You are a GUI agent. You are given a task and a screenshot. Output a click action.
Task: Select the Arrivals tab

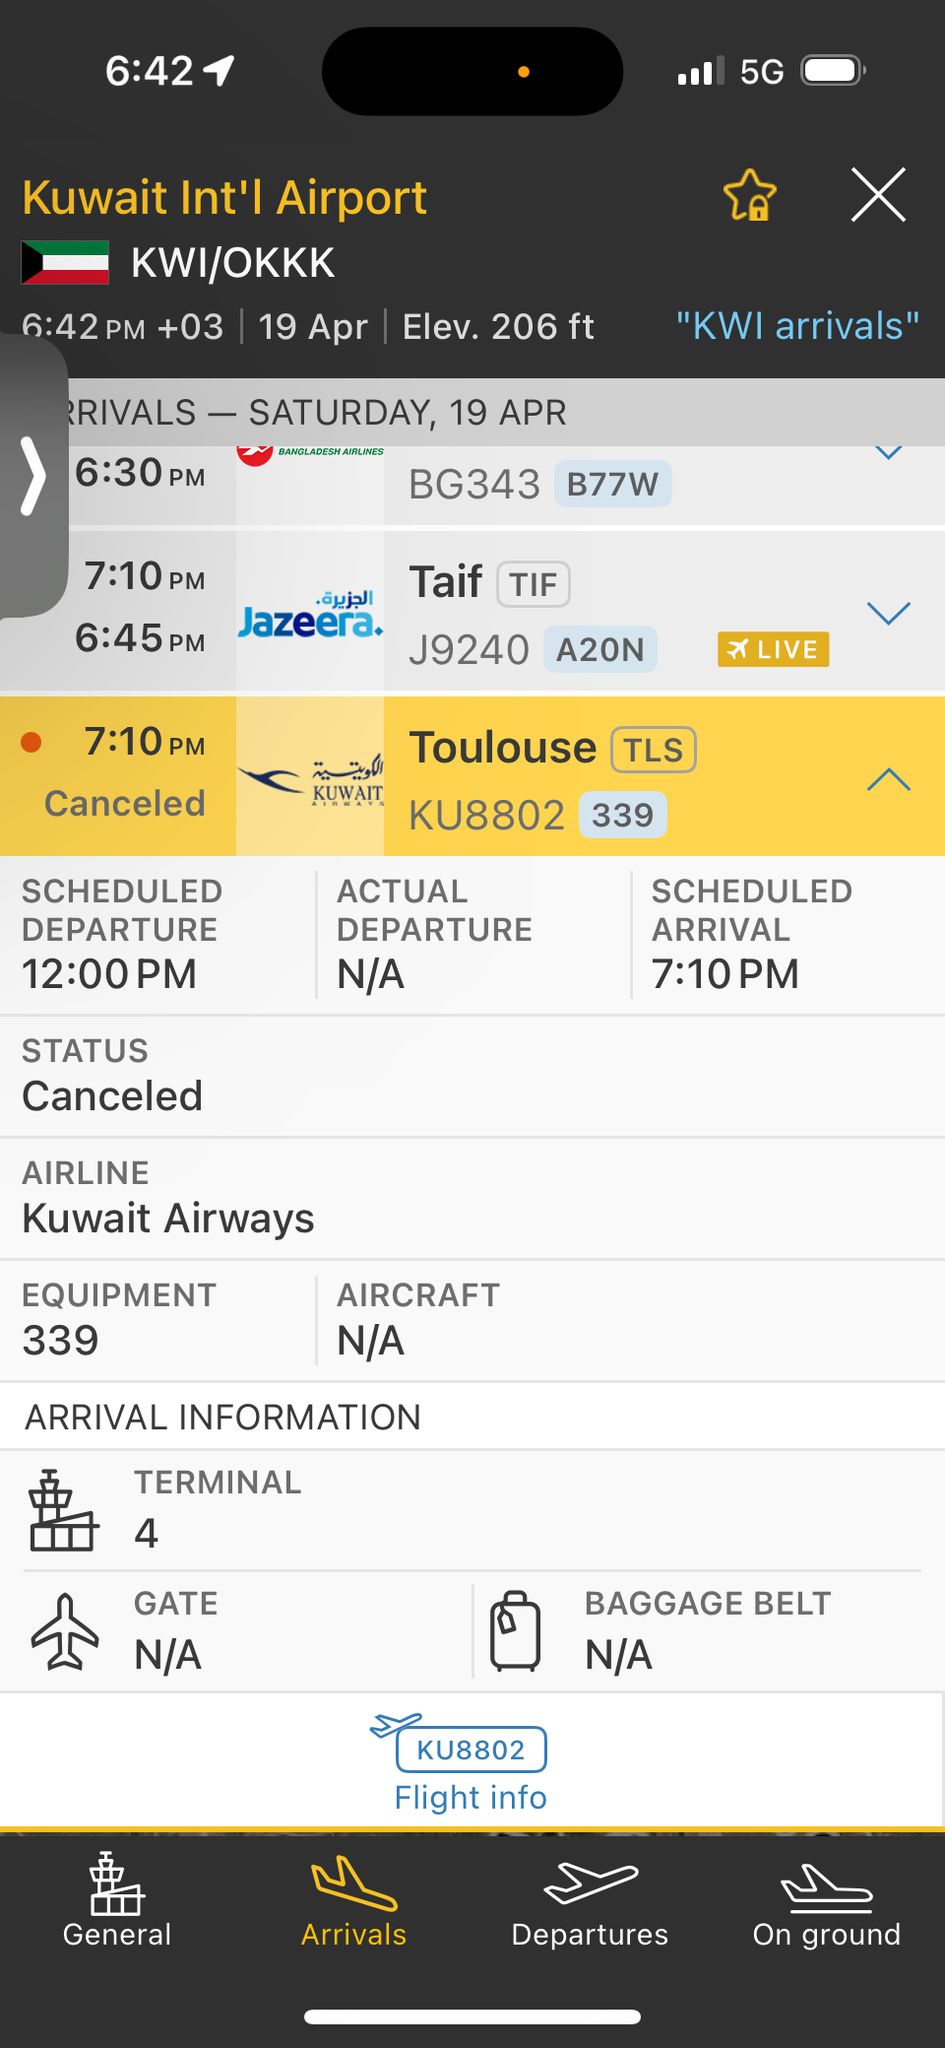tap(354, 1904)
